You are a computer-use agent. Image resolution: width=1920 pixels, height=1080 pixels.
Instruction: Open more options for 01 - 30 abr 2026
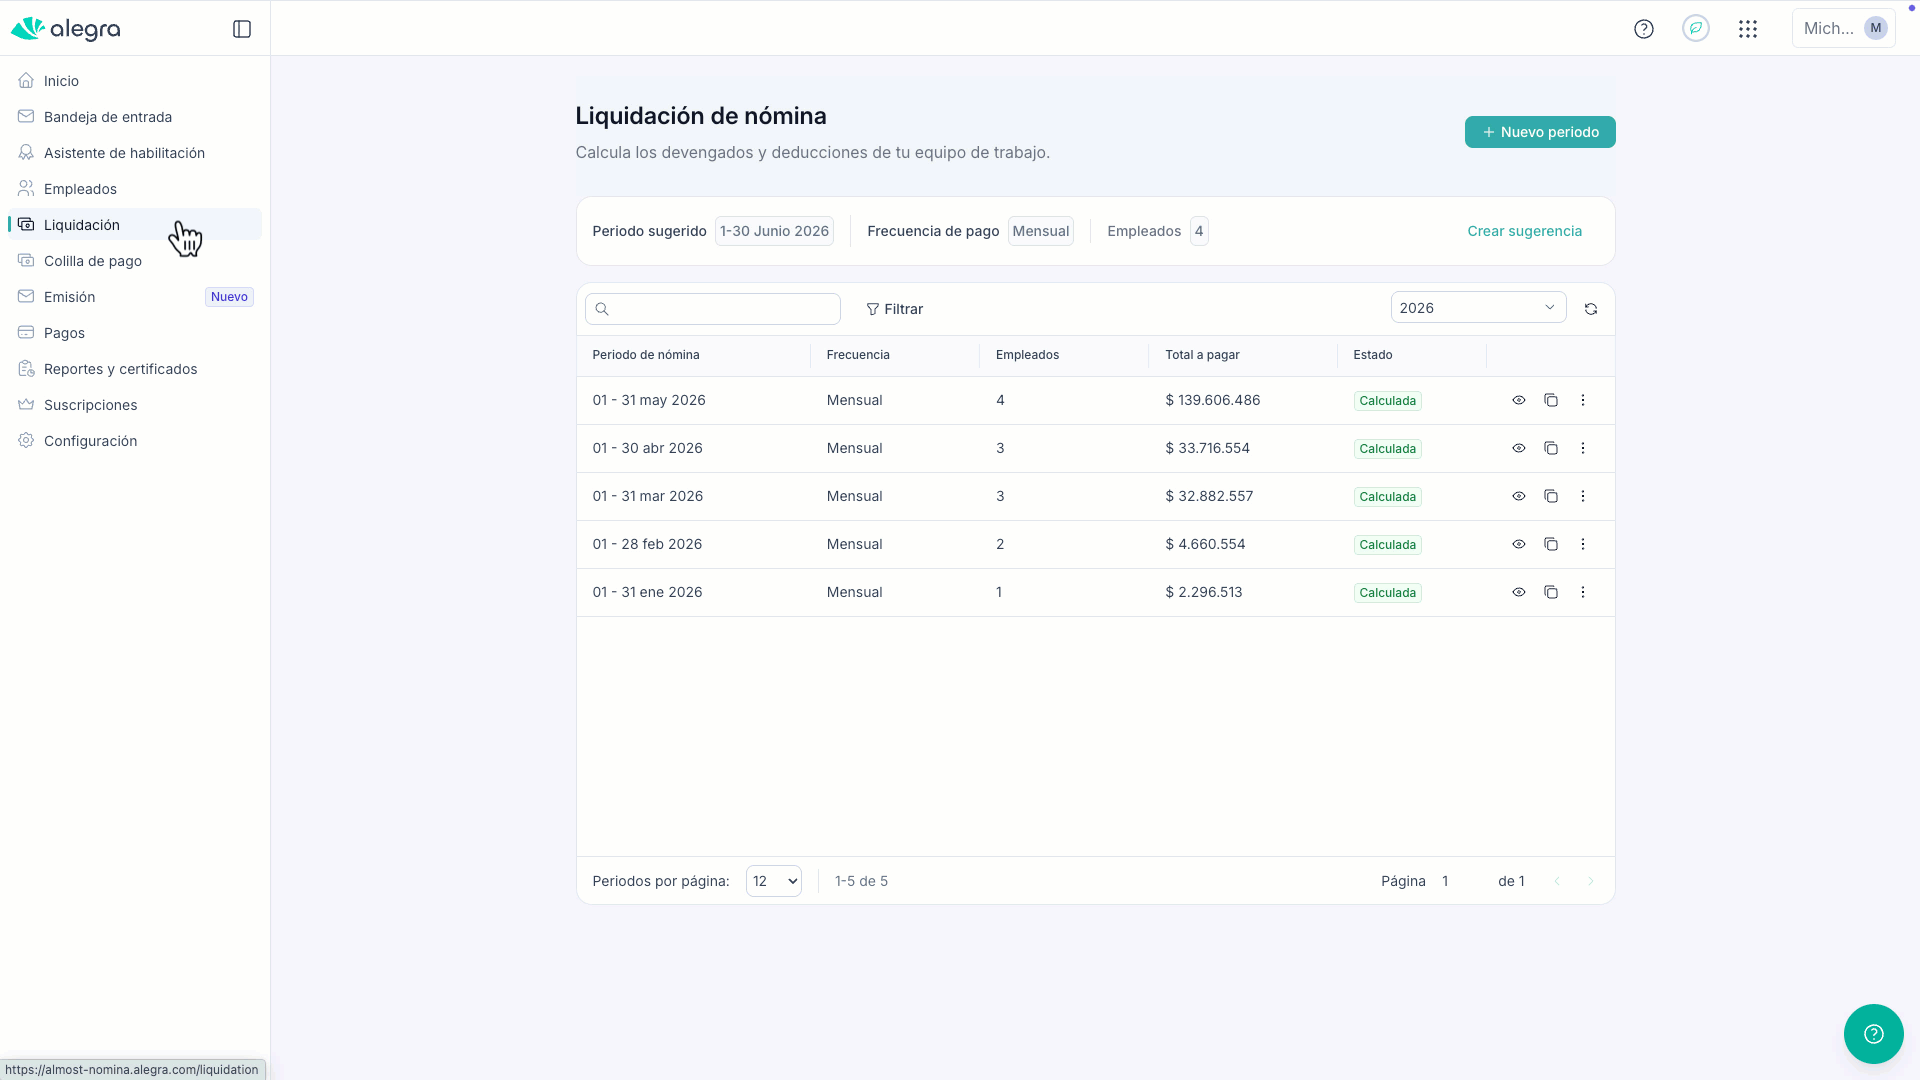coord(1583,448)
